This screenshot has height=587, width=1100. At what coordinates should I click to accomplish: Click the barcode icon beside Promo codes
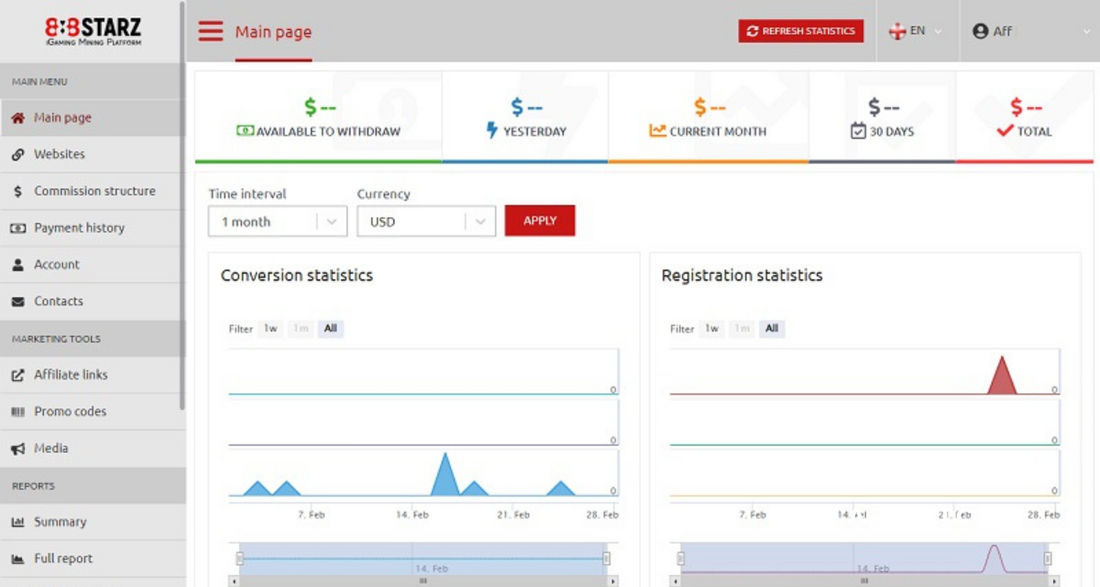[x=18, y=412]
